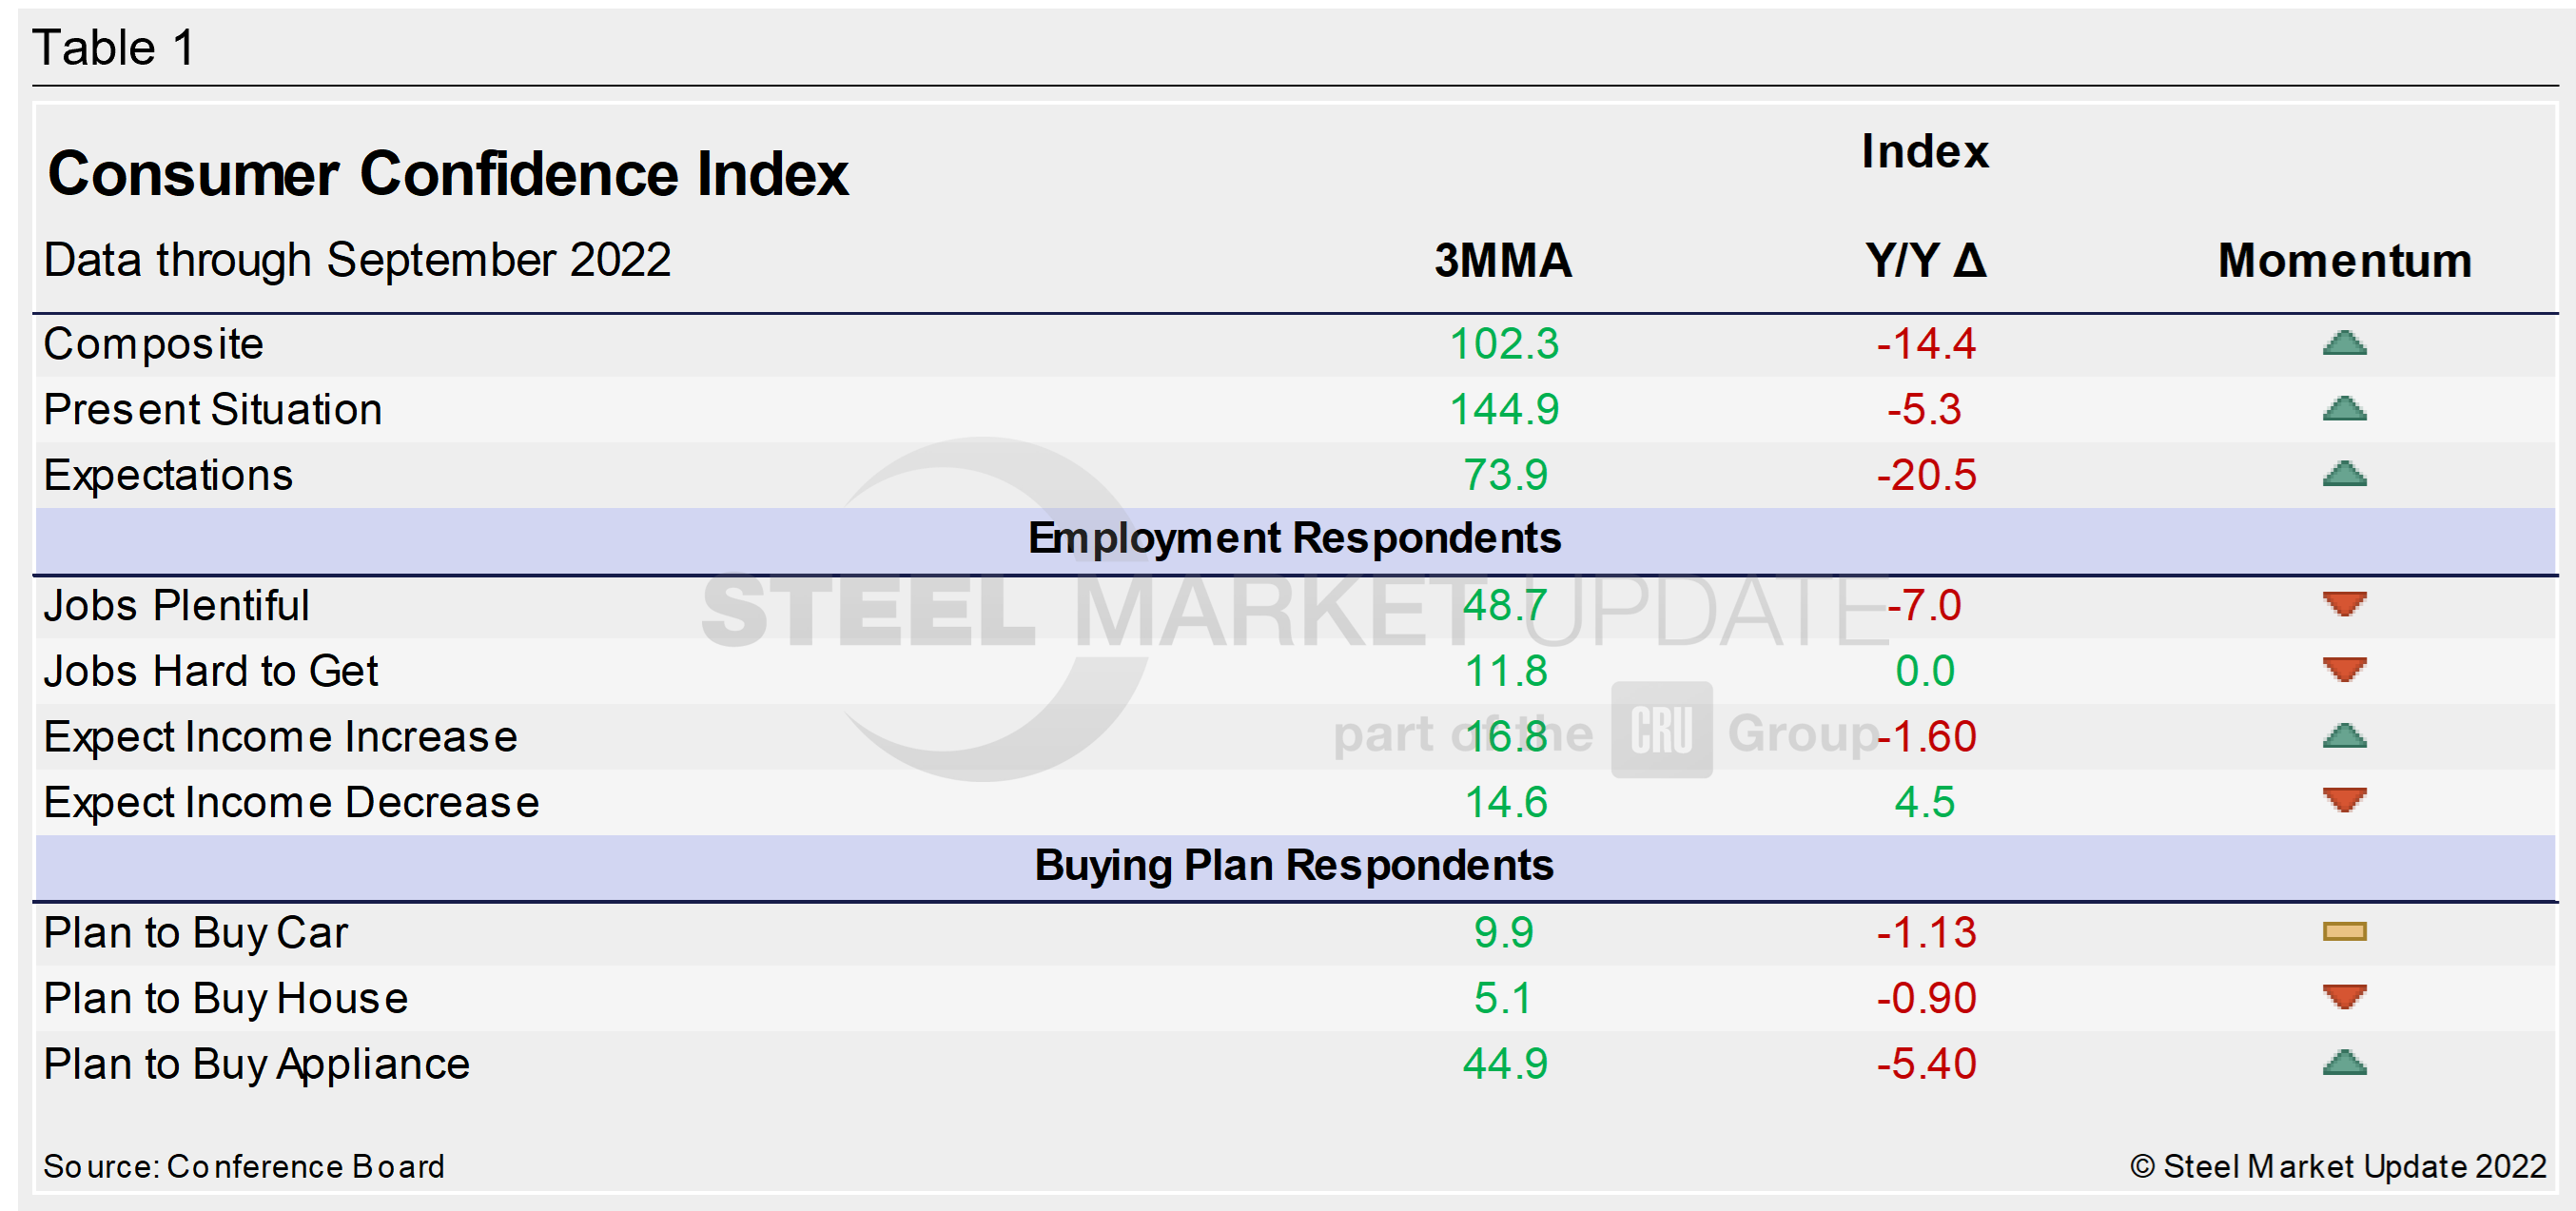Click the Present Situation momentum up arrow
The height and width of the screenshot is (1211, 2576).
tap(2344, 409)
